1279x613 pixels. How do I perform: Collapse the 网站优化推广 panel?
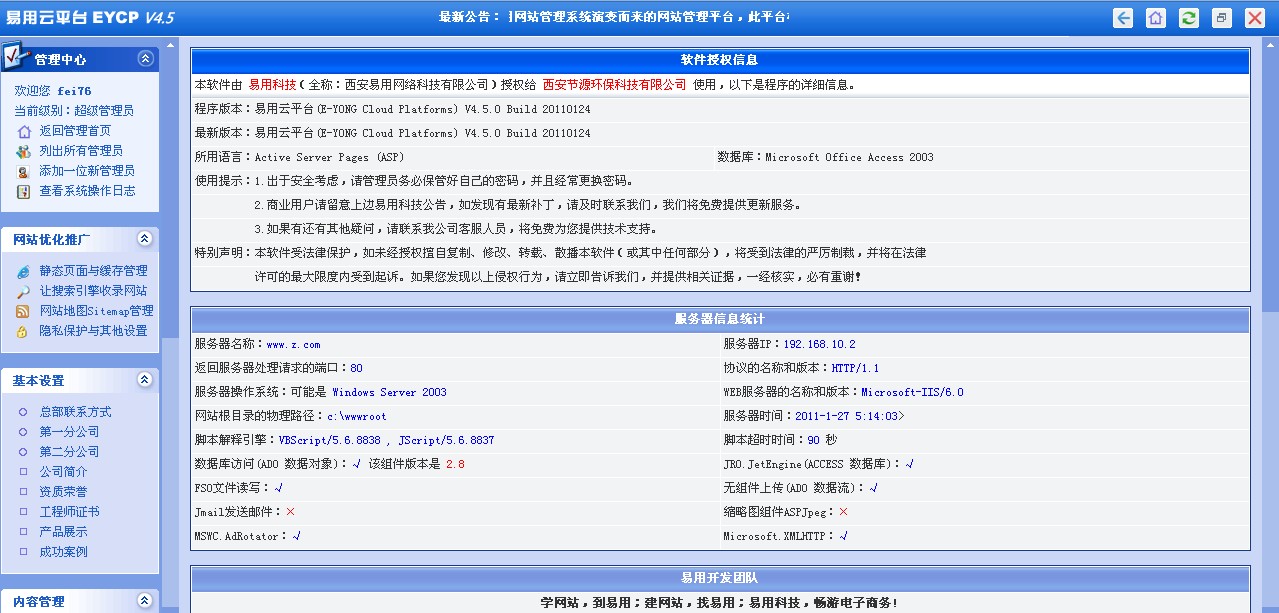(x=145, y=239)
